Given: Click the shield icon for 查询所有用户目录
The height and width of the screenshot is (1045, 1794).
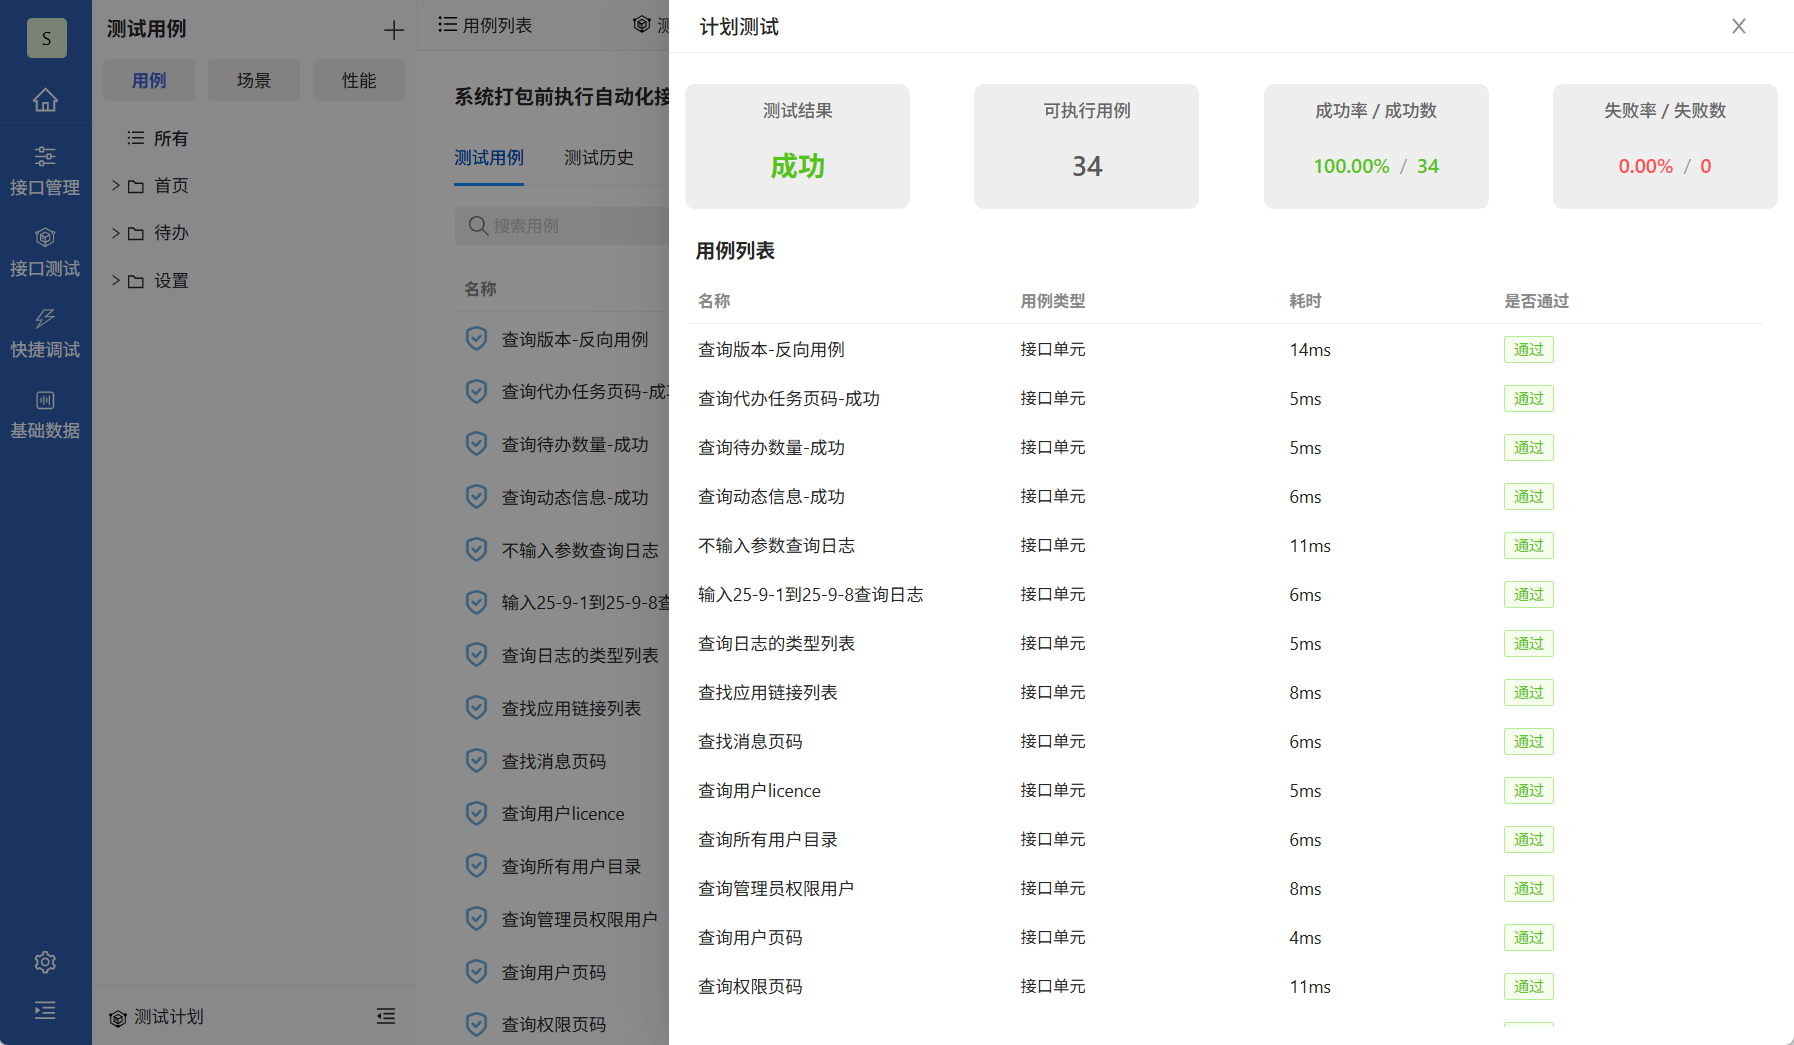Looking at the screenshot, I should [x=477, y=866].
